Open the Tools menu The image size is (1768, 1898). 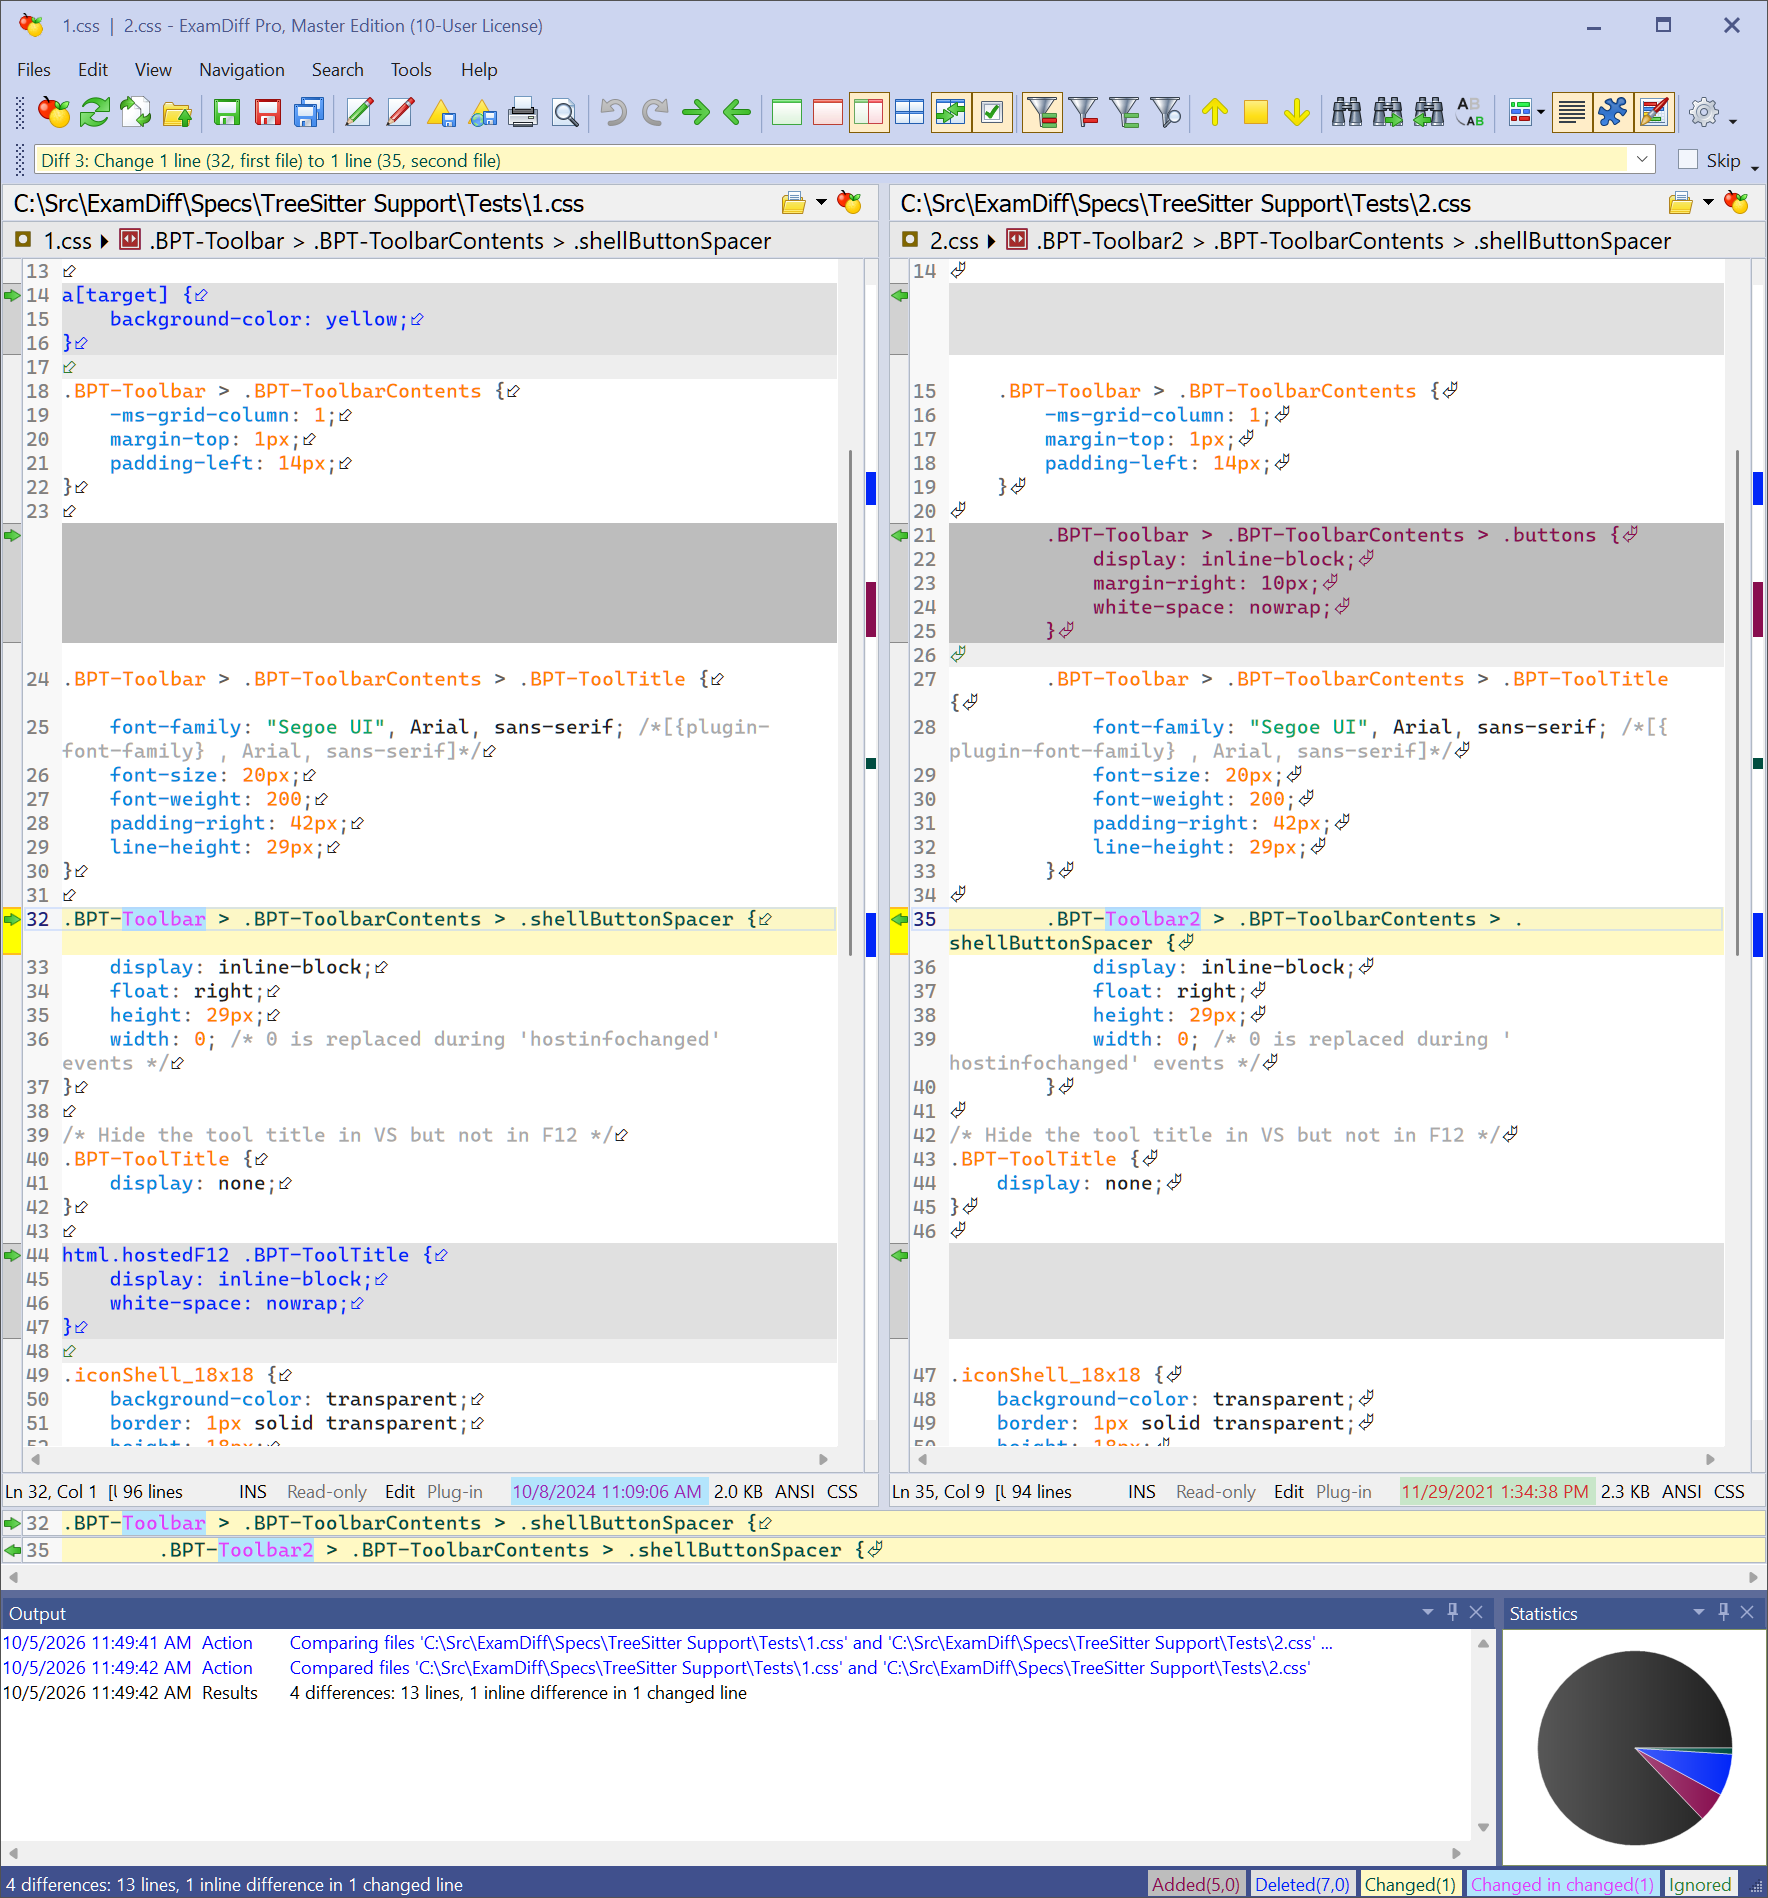[411, 70]
